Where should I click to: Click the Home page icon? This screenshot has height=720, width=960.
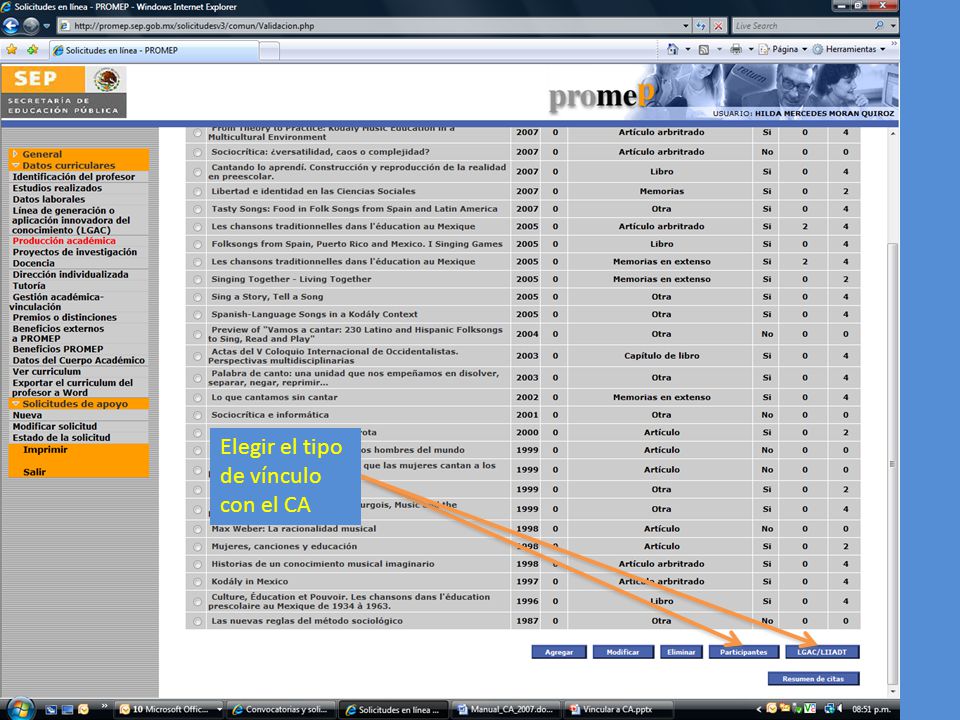(x=672, y=49)
